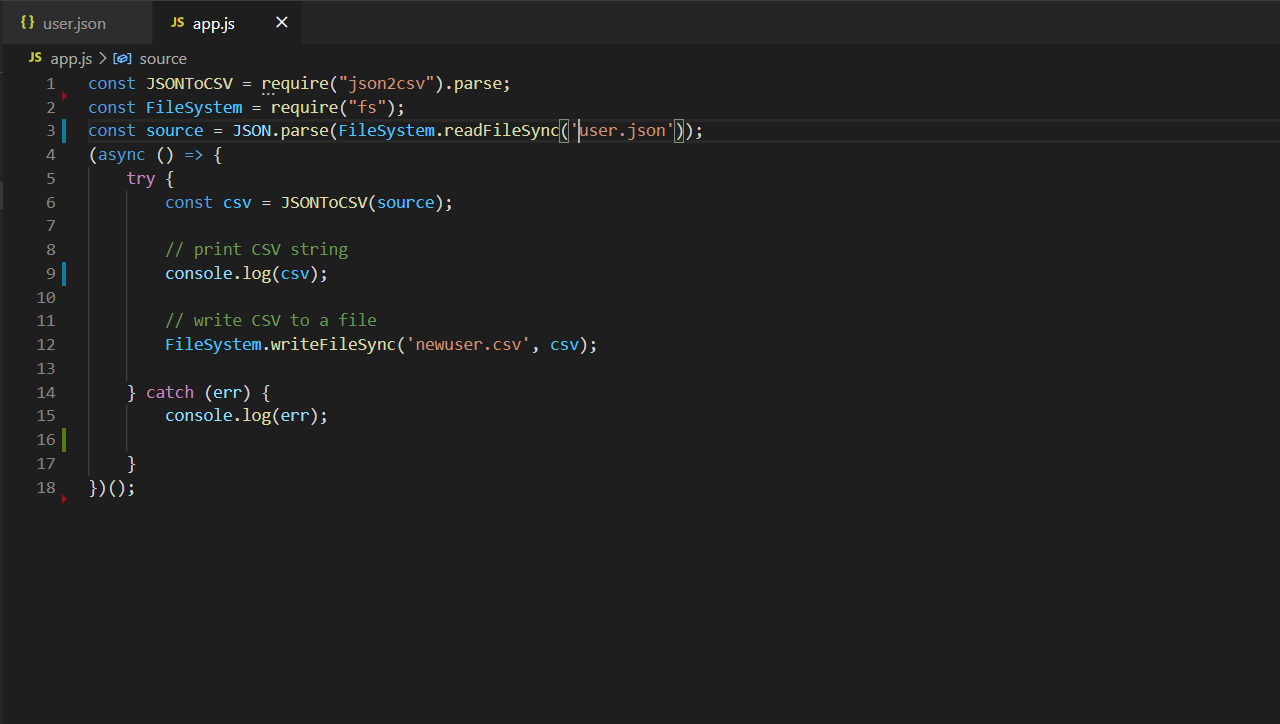This screenshot has height=724, width=1280.
Task: Click the "// write CSV to a file" comment
Action: pyautogui.click(x=271, y=321)
